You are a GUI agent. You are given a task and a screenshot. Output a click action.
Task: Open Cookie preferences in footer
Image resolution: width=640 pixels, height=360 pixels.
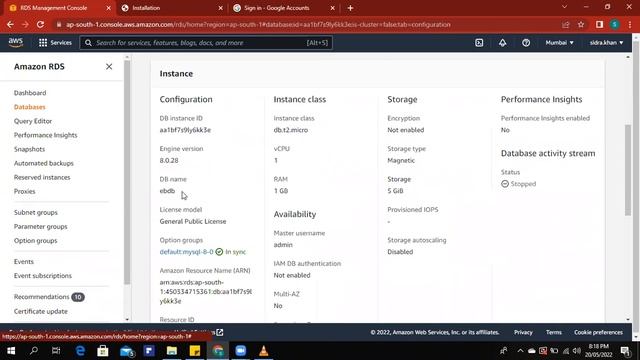[598, 332]
